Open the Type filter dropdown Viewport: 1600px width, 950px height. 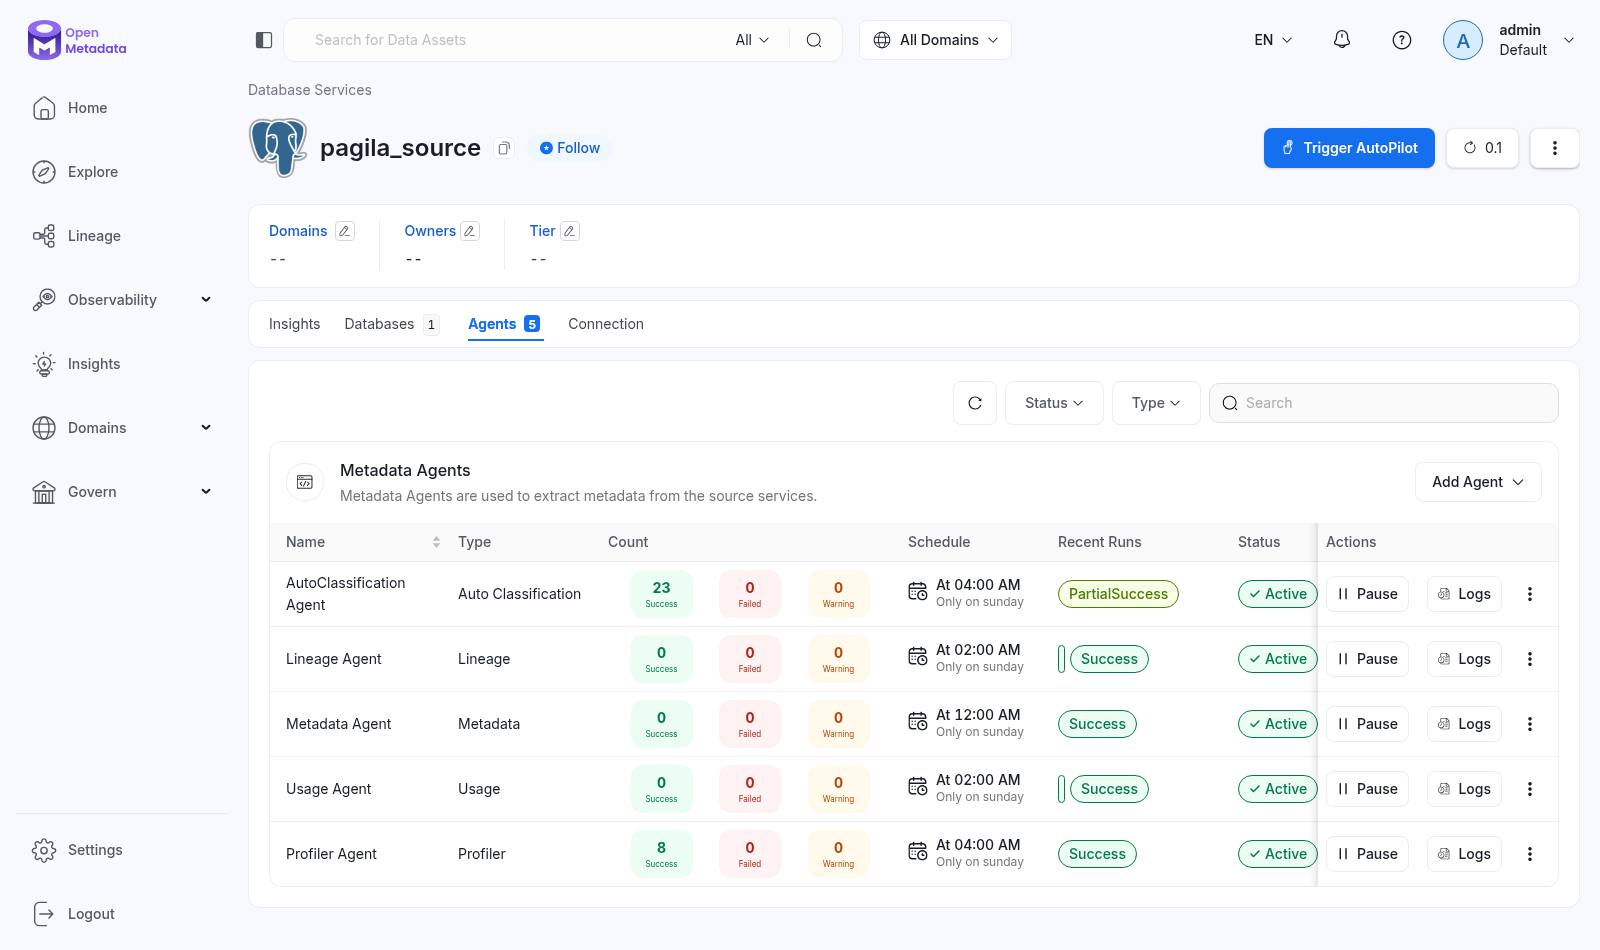click(1156, 403)
